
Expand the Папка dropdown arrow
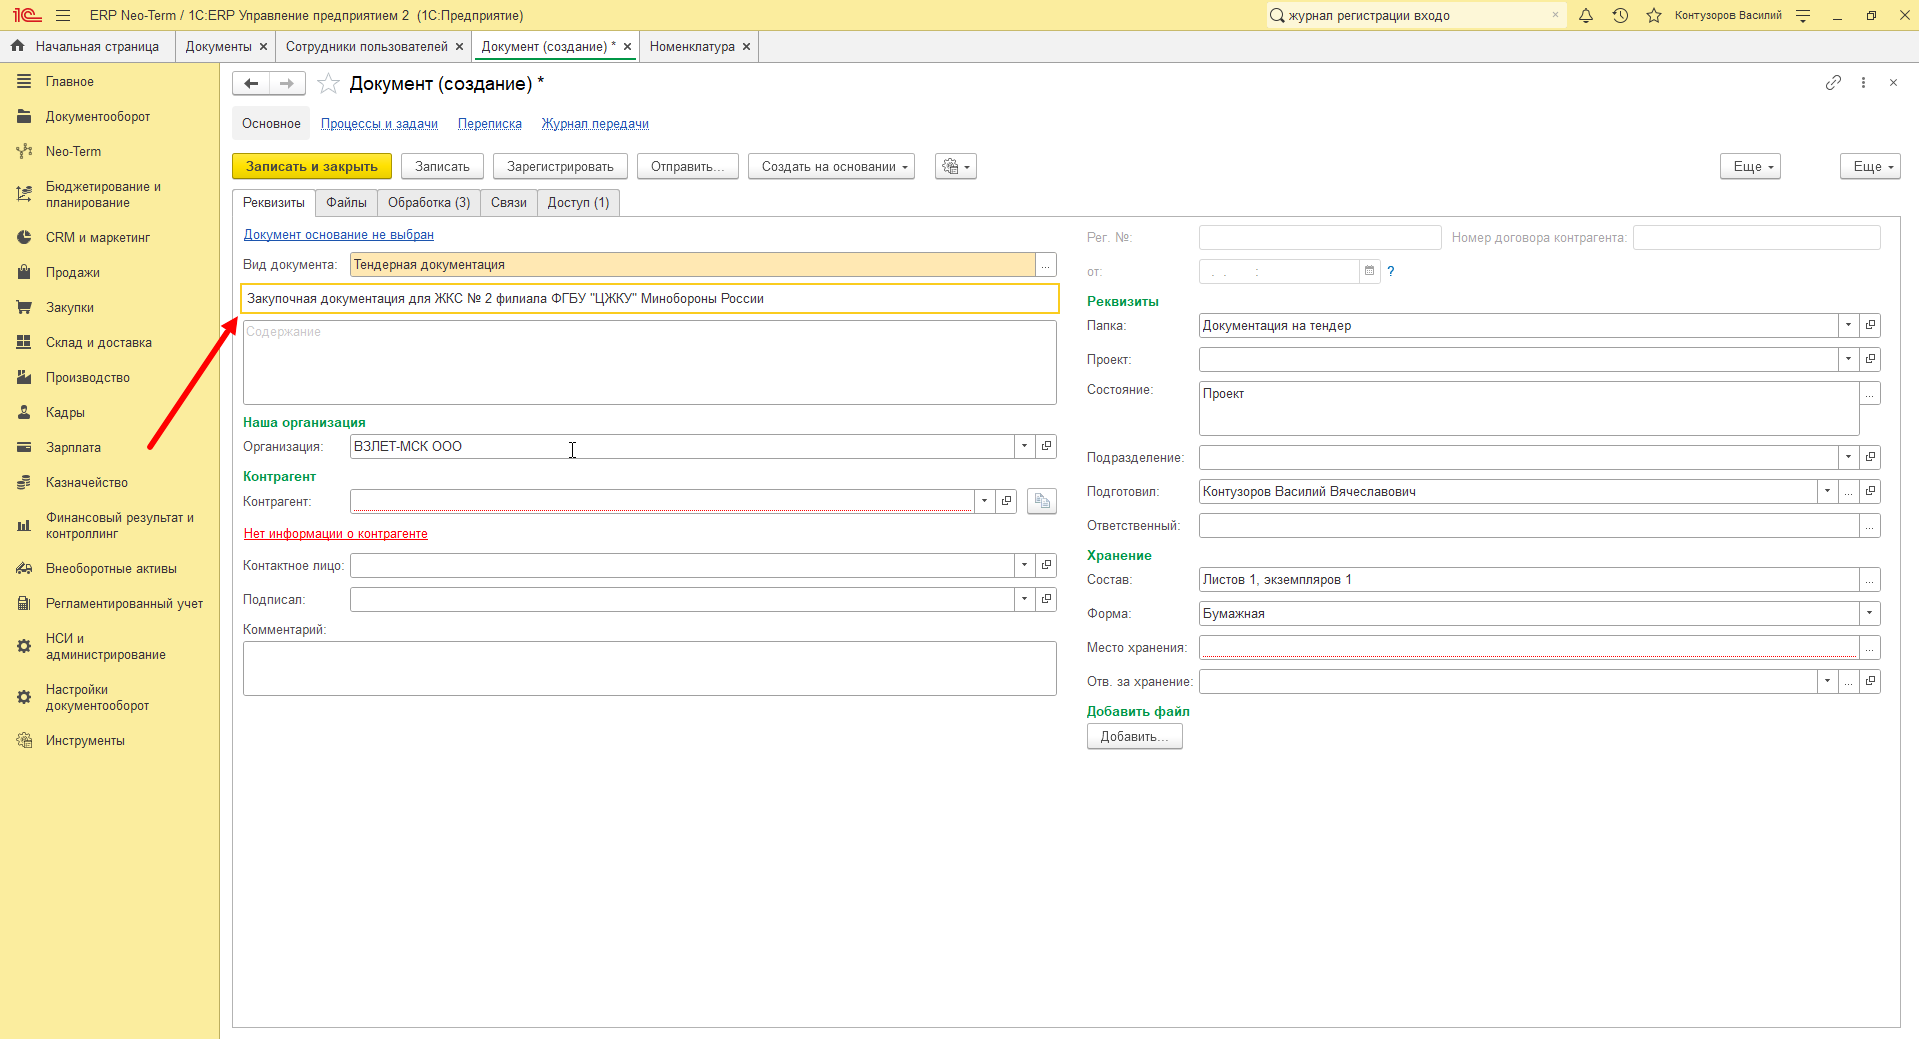coord(1848,325)
